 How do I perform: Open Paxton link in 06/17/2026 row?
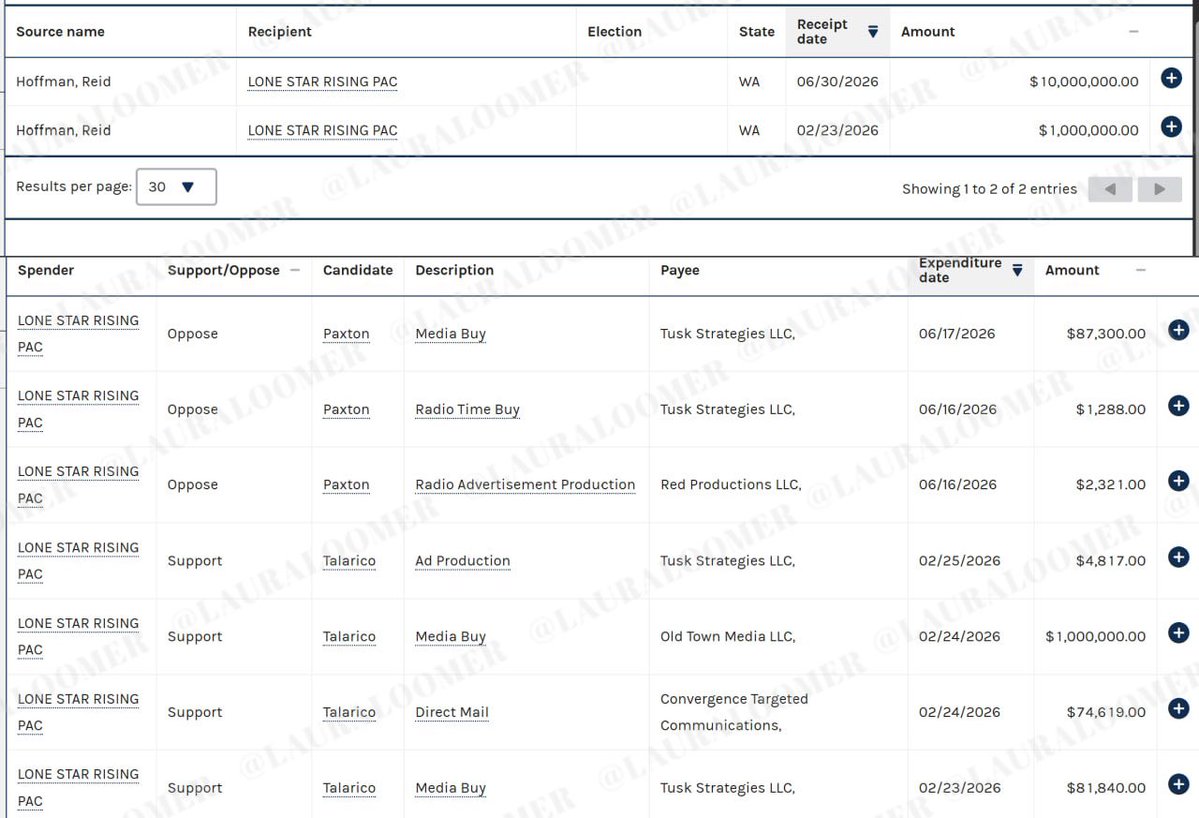point(346,333)
